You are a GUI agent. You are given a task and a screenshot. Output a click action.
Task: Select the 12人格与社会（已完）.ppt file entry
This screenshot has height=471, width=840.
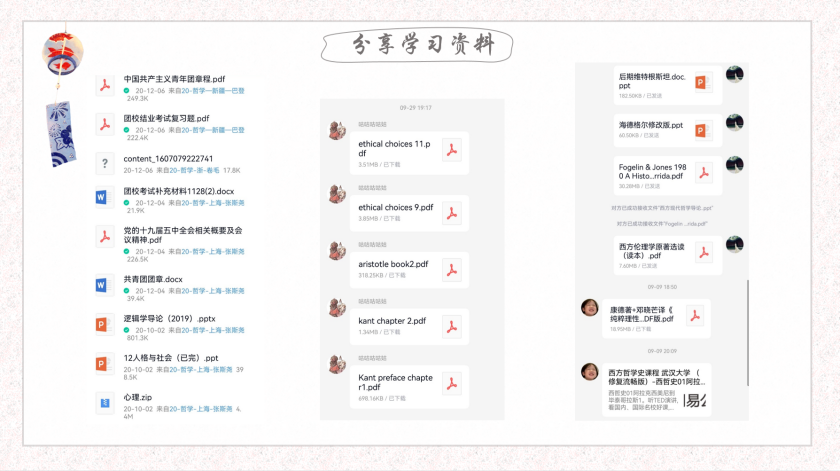[171, 367]
